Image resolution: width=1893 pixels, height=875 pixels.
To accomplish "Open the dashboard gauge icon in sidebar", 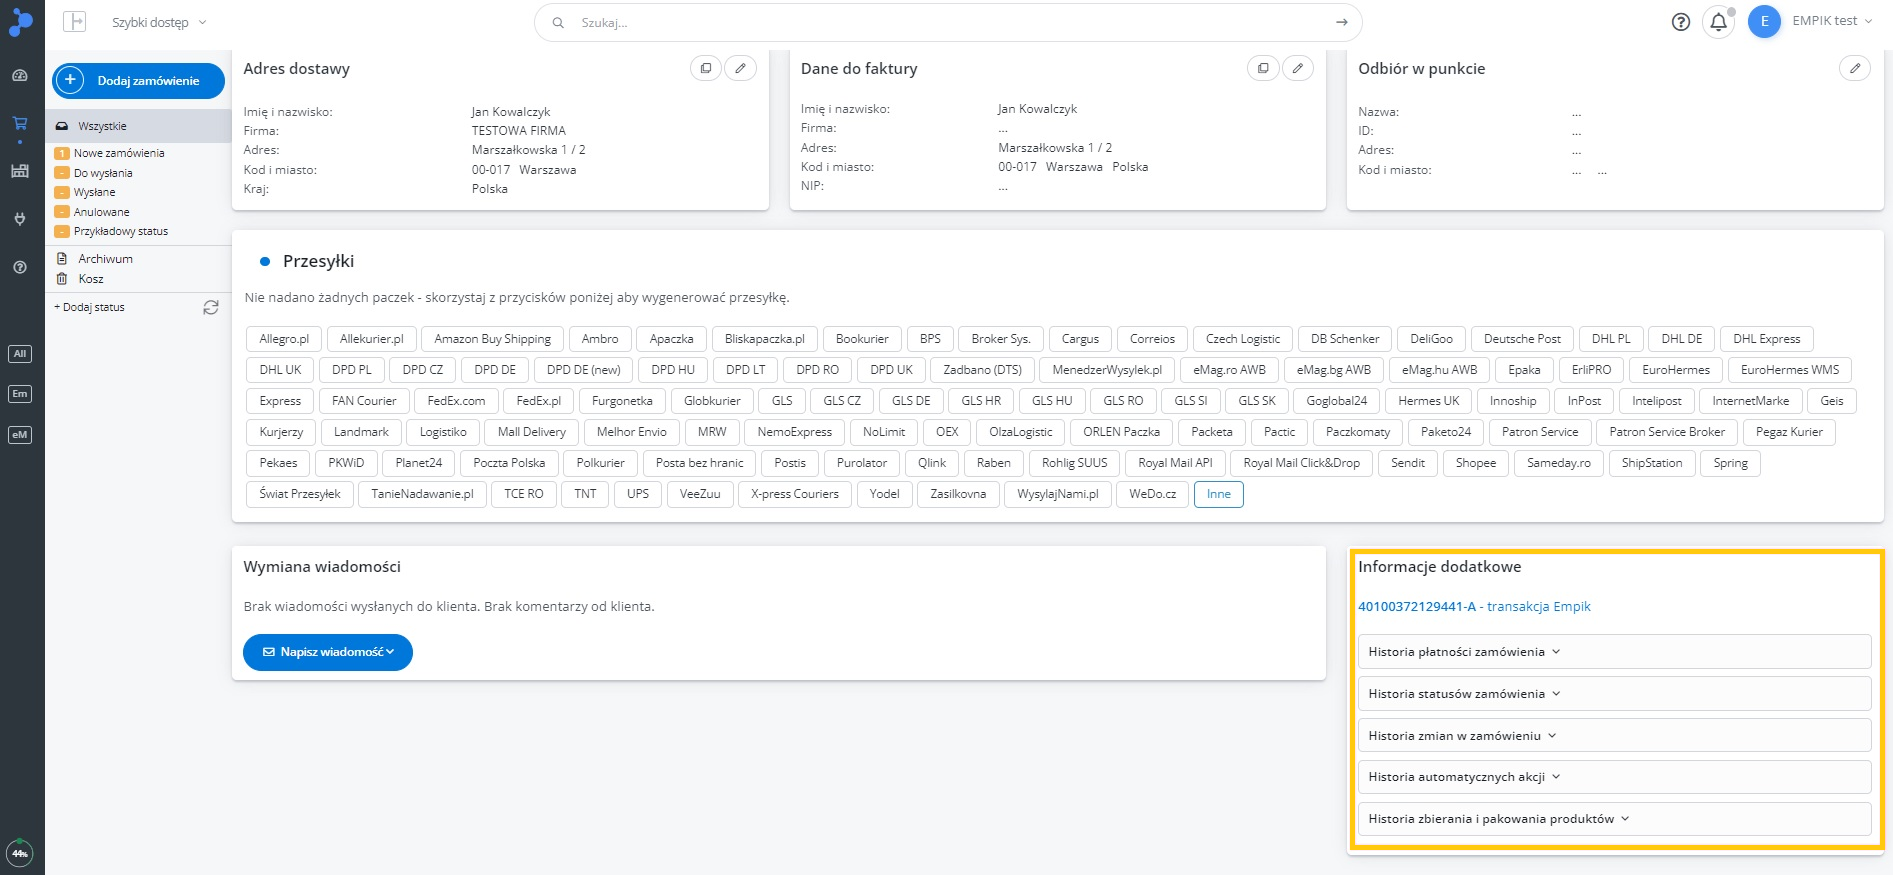I will coord(19,76).
